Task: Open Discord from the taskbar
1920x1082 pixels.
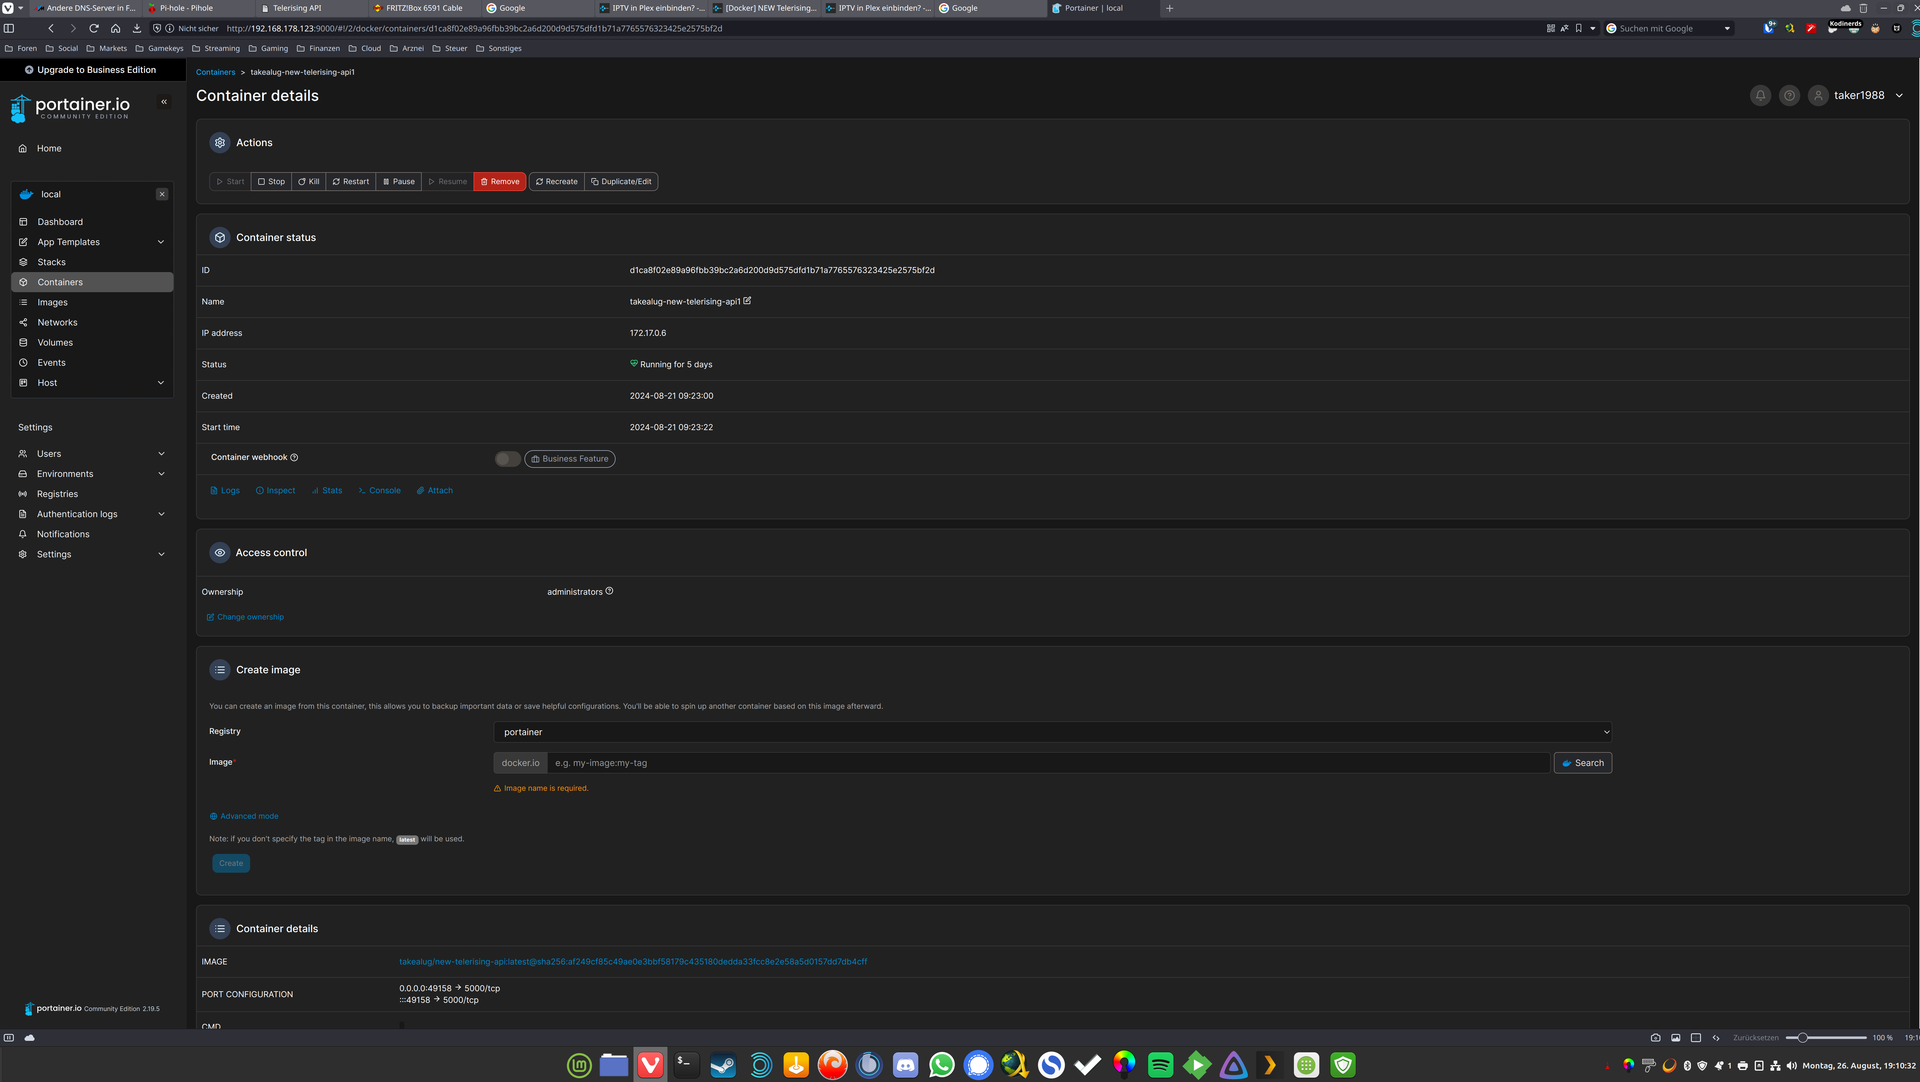Action: 905,1065
